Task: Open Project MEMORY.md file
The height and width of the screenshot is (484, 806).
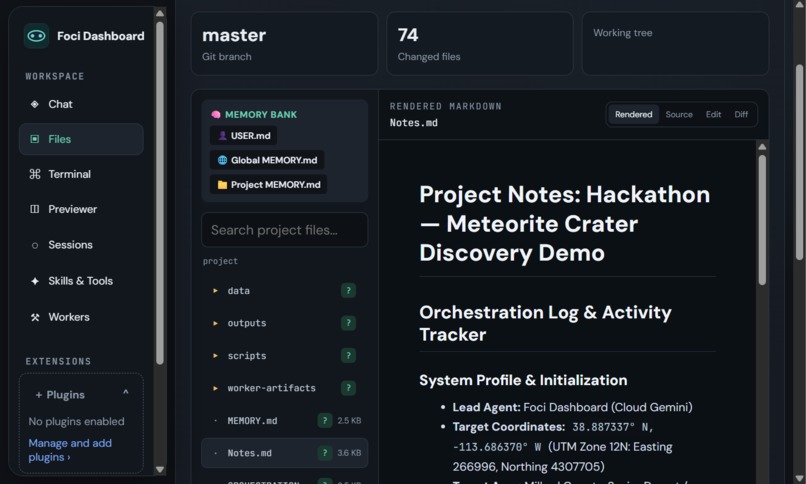Action: (x=268, y=185)
